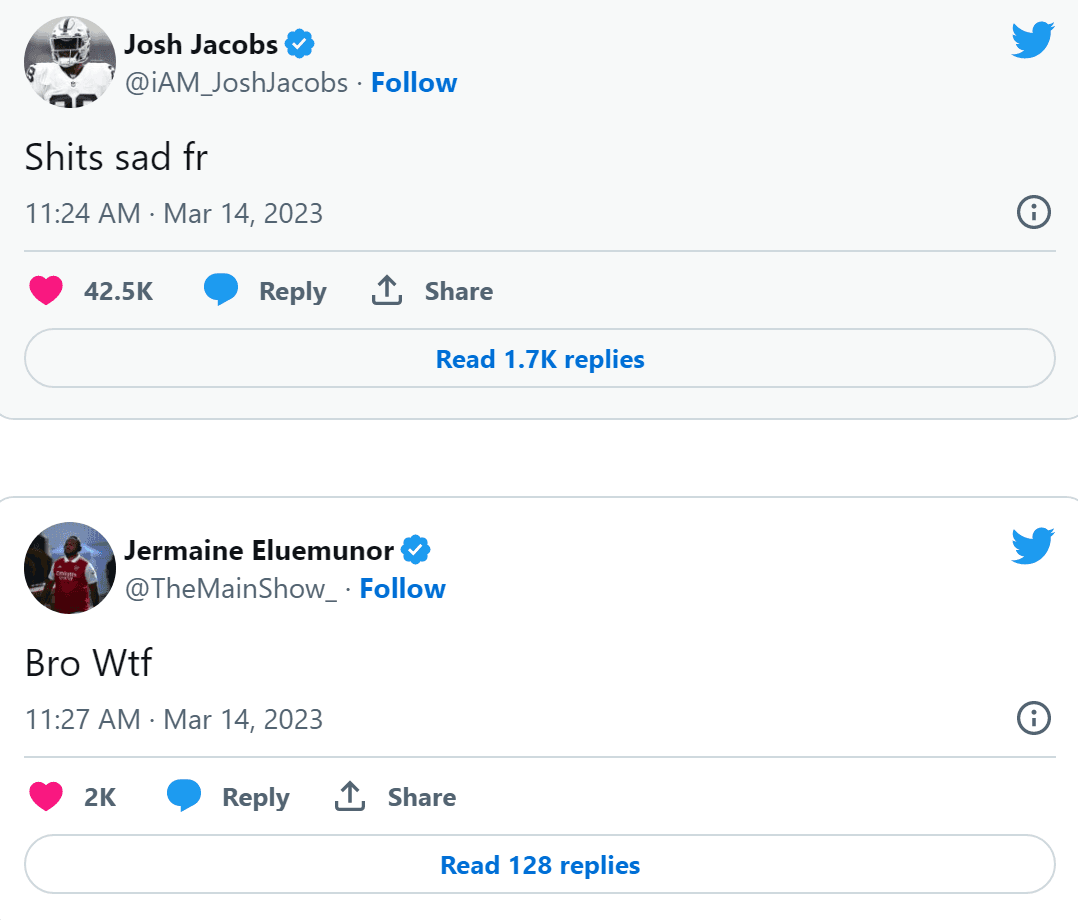Click info icon on Jermaine Eluemunor tweet
Image resolution: width=1078 pixels, height=920 pixels.
pyautogui.click(x=1033, y=718)
